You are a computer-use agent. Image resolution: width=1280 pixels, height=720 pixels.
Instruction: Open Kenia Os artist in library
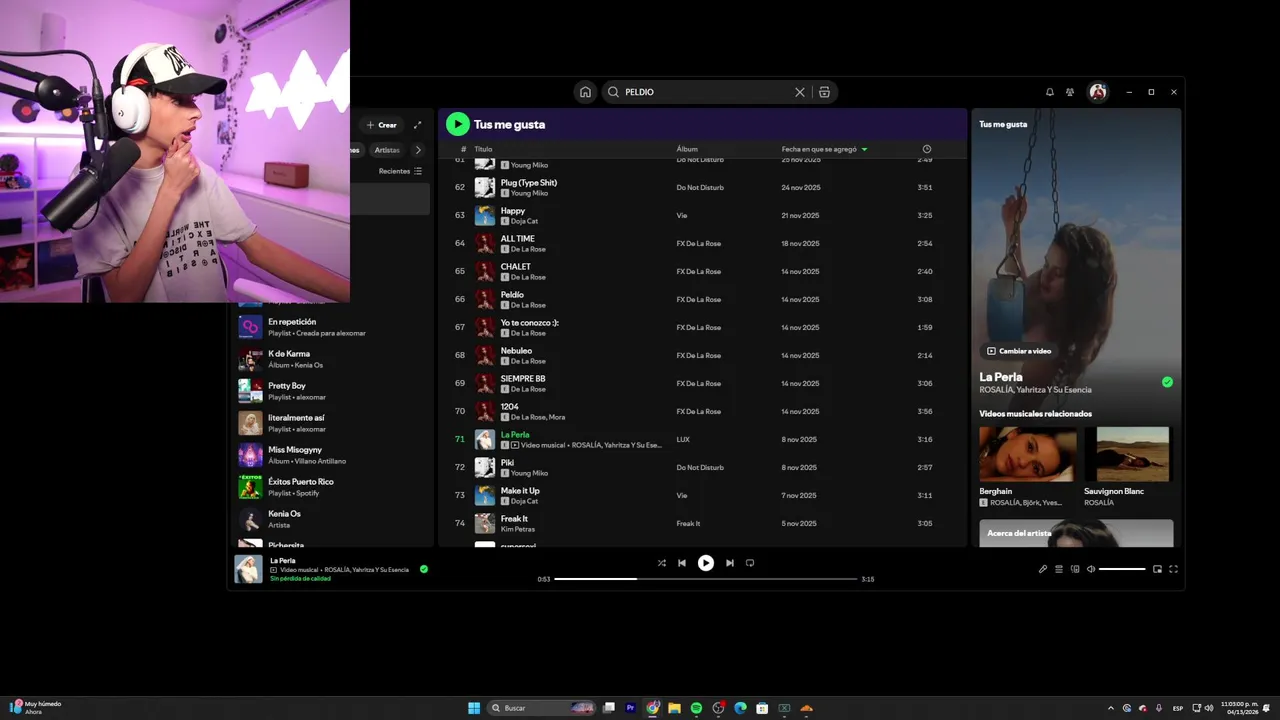click(x=334, y=519)
